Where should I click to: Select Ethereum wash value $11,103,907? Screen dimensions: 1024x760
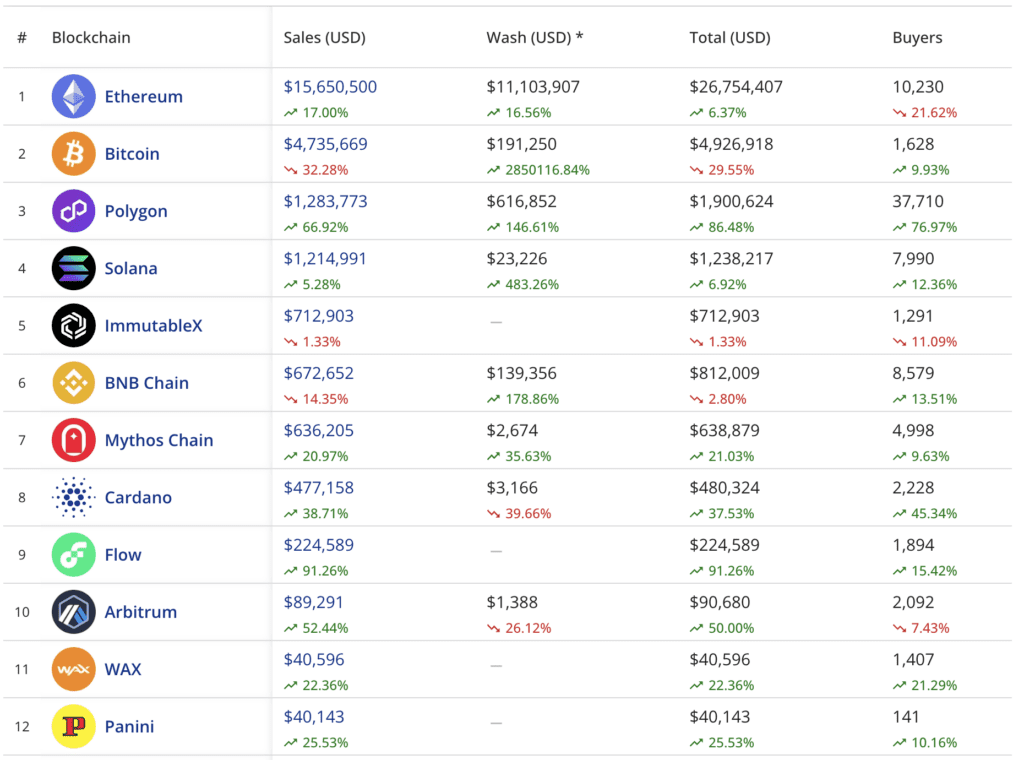pos(533,87)
